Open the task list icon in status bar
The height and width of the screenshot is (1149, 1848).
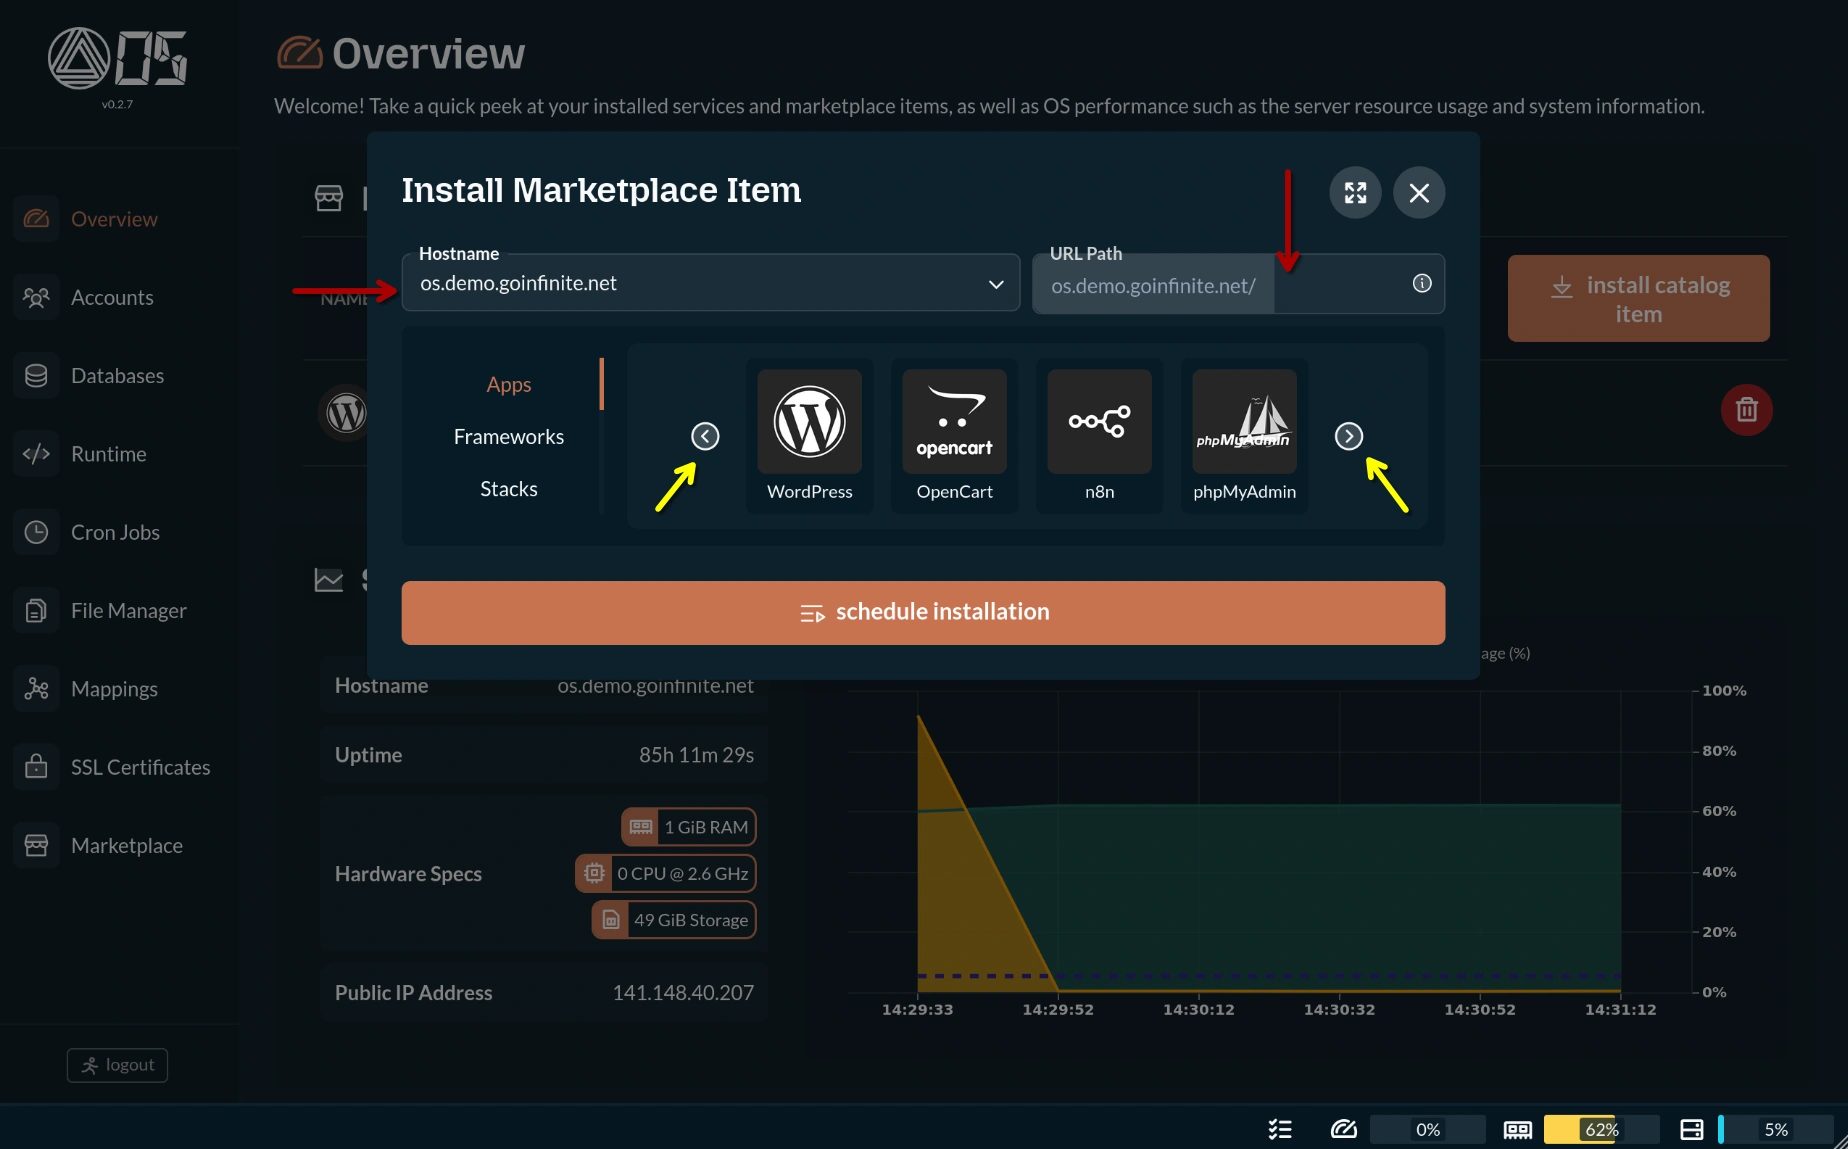click(1280, 1129)
